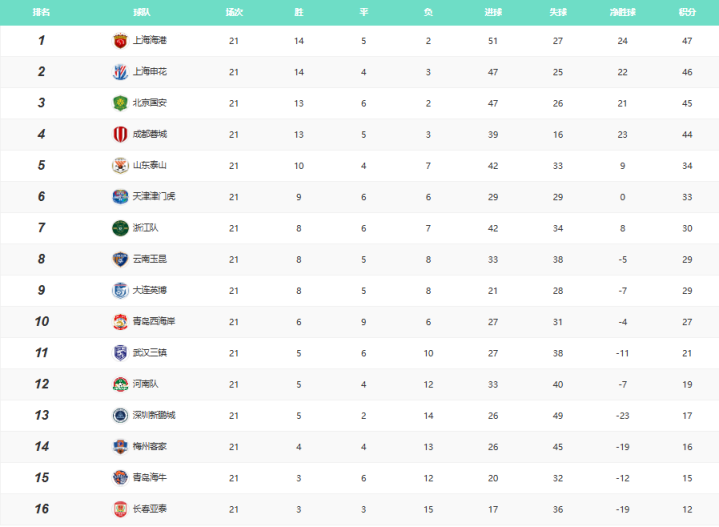Click the 北京国安 green badge icon
This screenshot has height=527, width=719.
click(120, 103)
